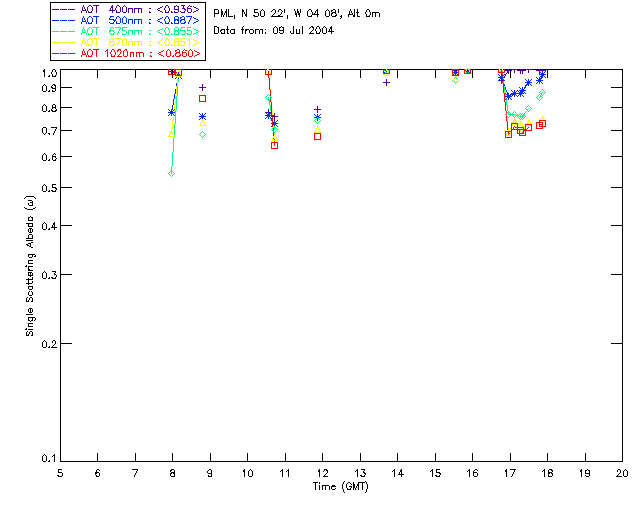
Task: Click the red square marker at 8.8 hours
Action: point(202,98)
